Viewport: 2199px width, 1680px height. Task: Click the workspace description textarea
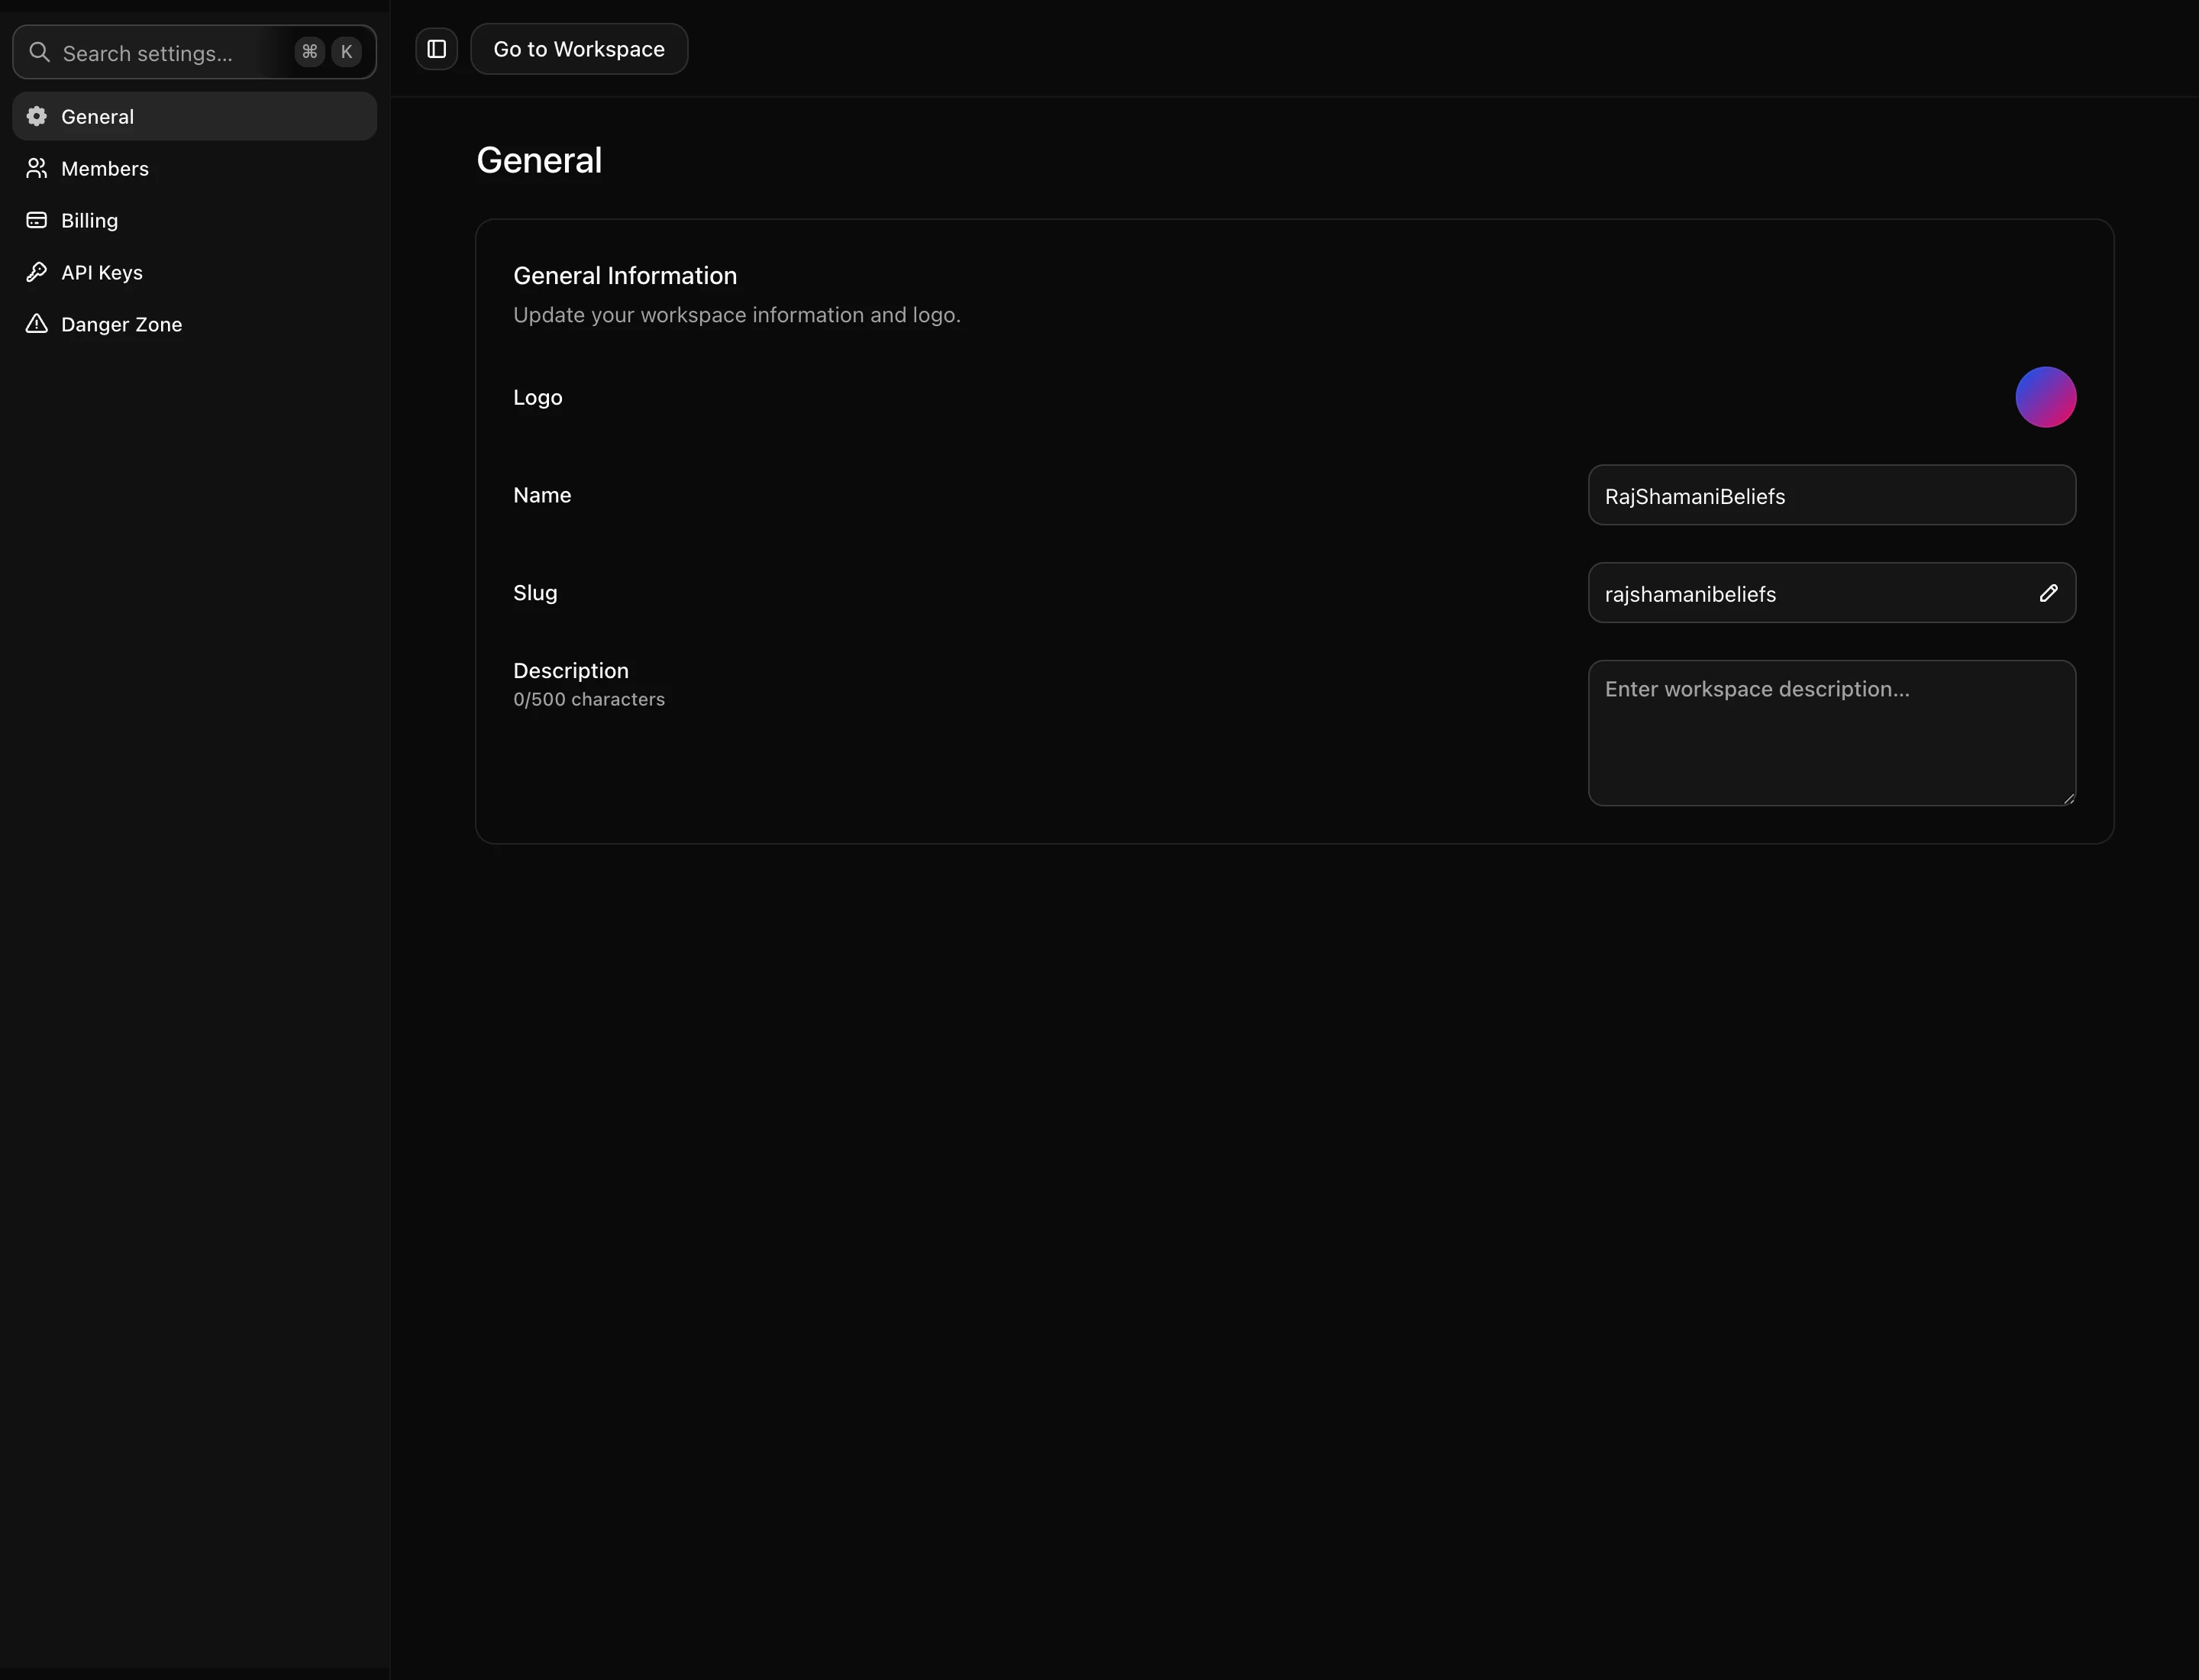coord(1831,733)
